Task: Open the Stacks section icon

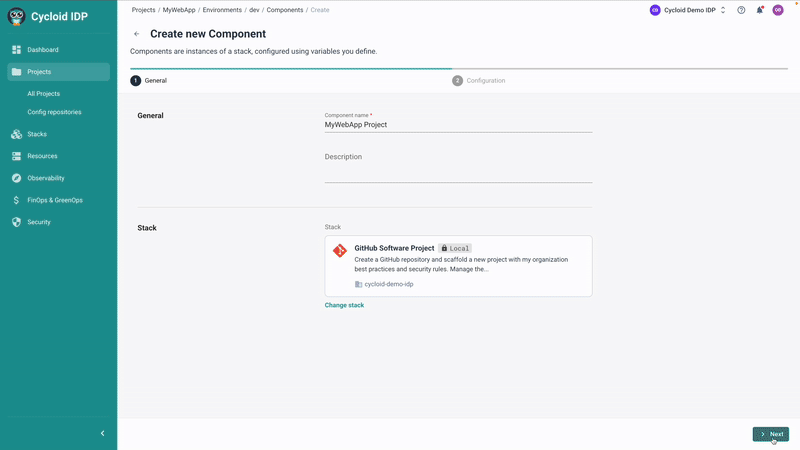Action: (x=16, y=134)
